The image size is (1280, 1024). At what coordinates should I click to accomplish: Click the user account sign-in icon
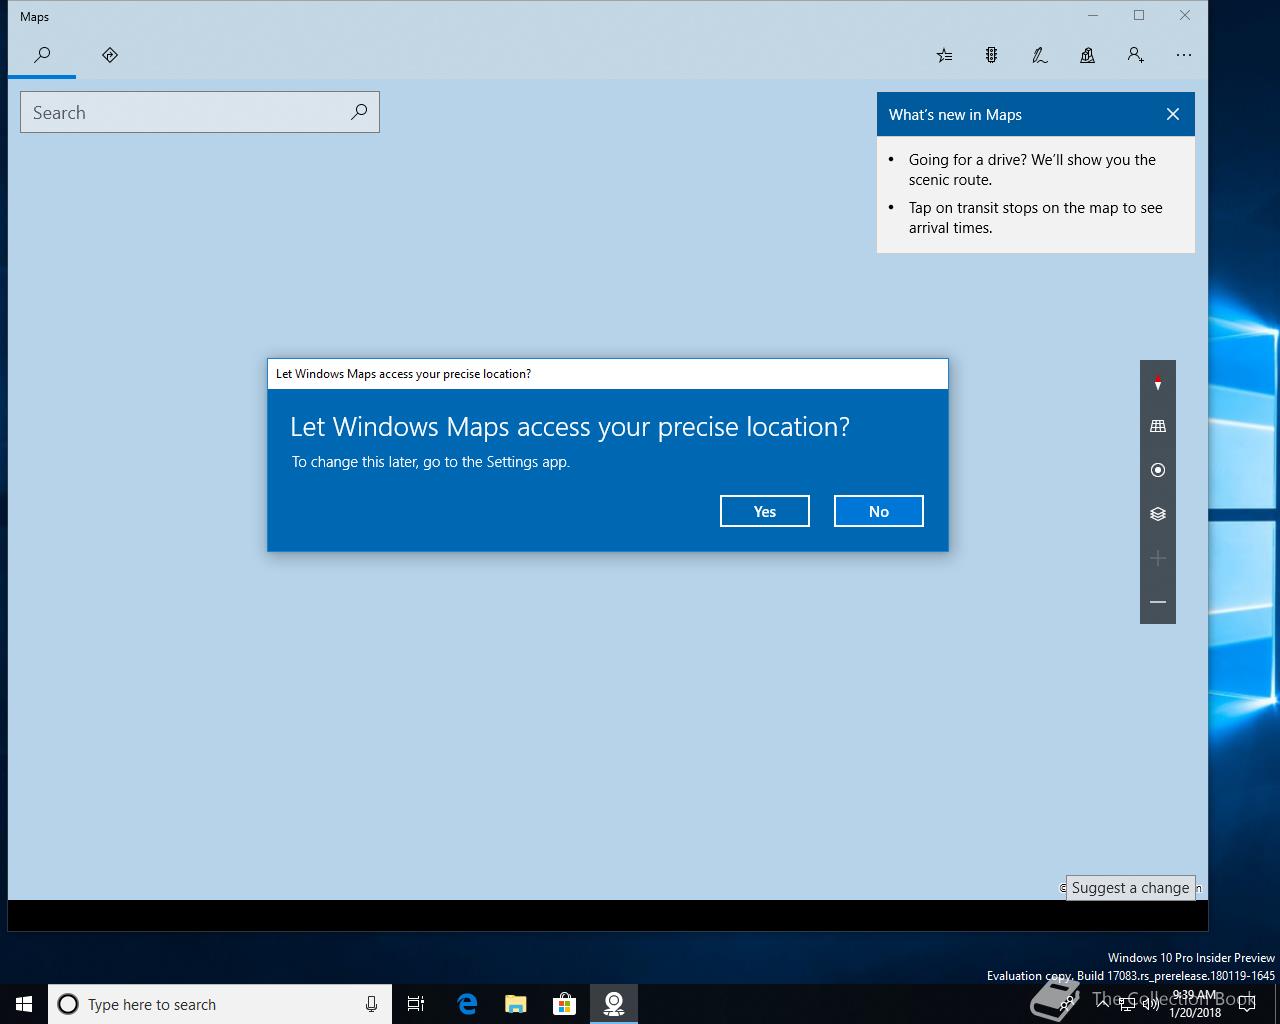[x=1136, y=56]
